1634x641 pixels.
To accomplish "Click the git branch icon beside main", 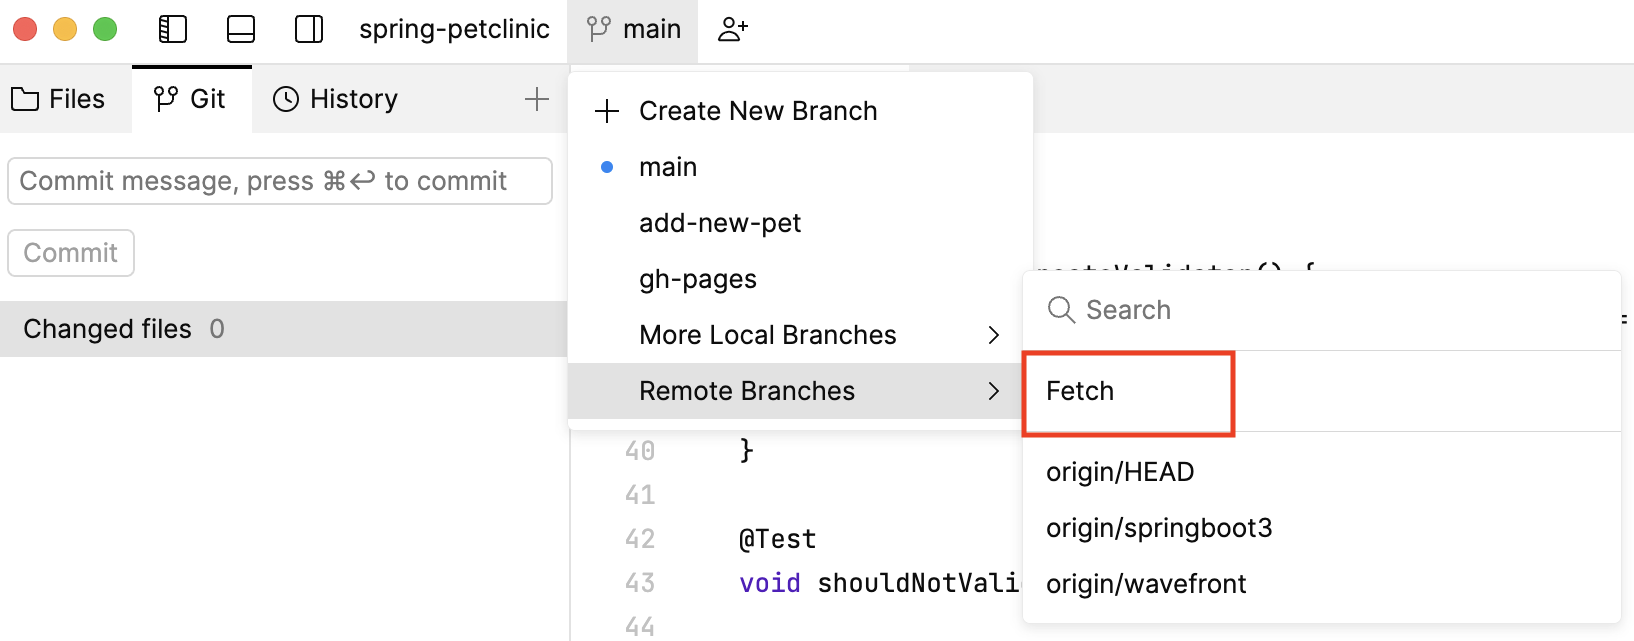I will [x=599, y=30].
